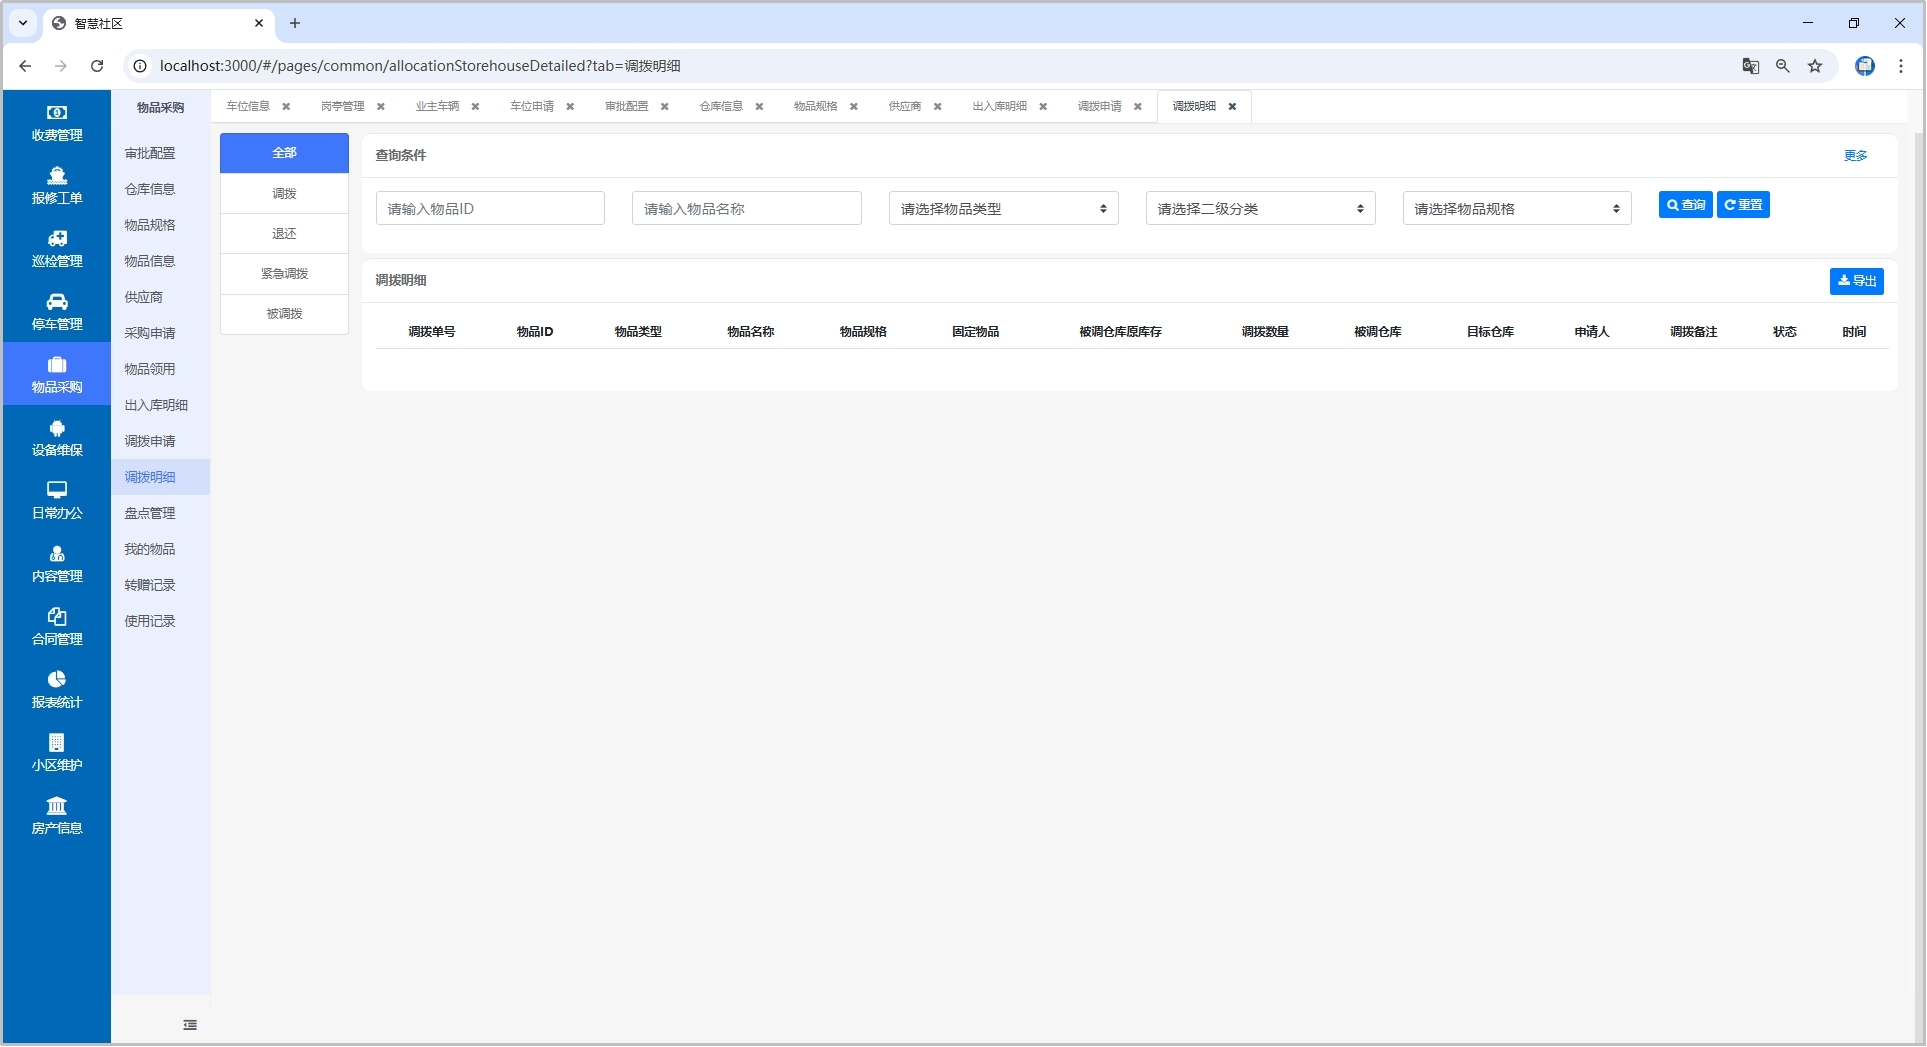This screenshot has width=1927, height=1047.
Task: Focus the 请输入物品名称 input field
Action: click(x=746, y=209)
